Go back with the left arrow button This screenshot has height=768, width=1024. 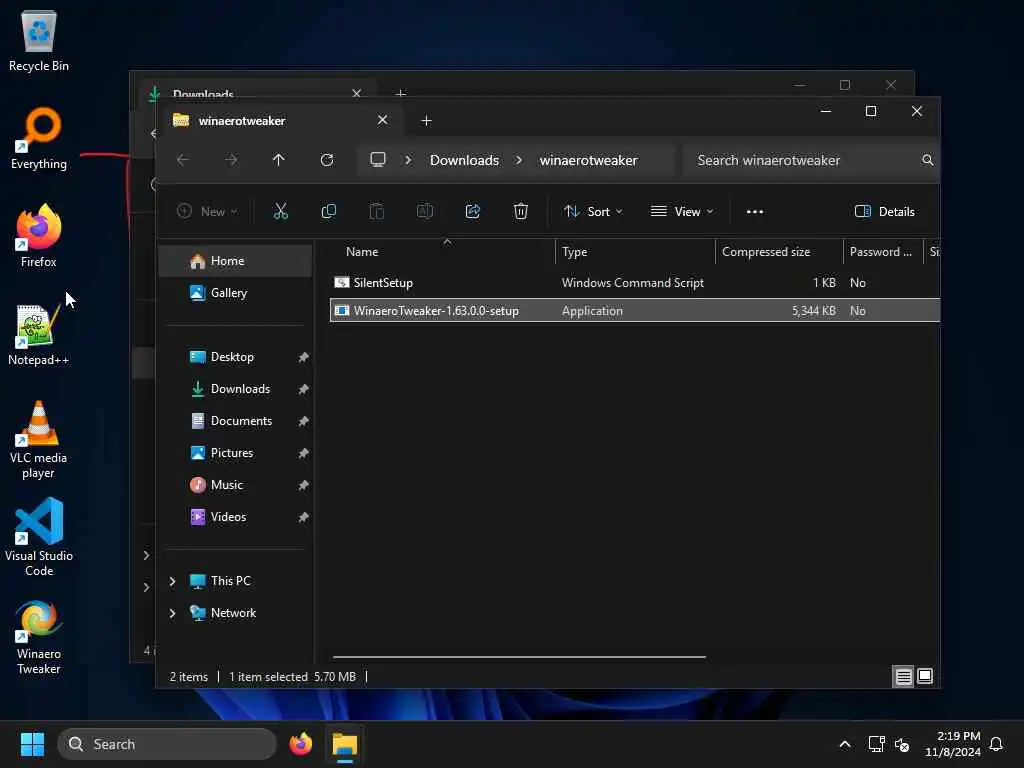pos(183,160)
